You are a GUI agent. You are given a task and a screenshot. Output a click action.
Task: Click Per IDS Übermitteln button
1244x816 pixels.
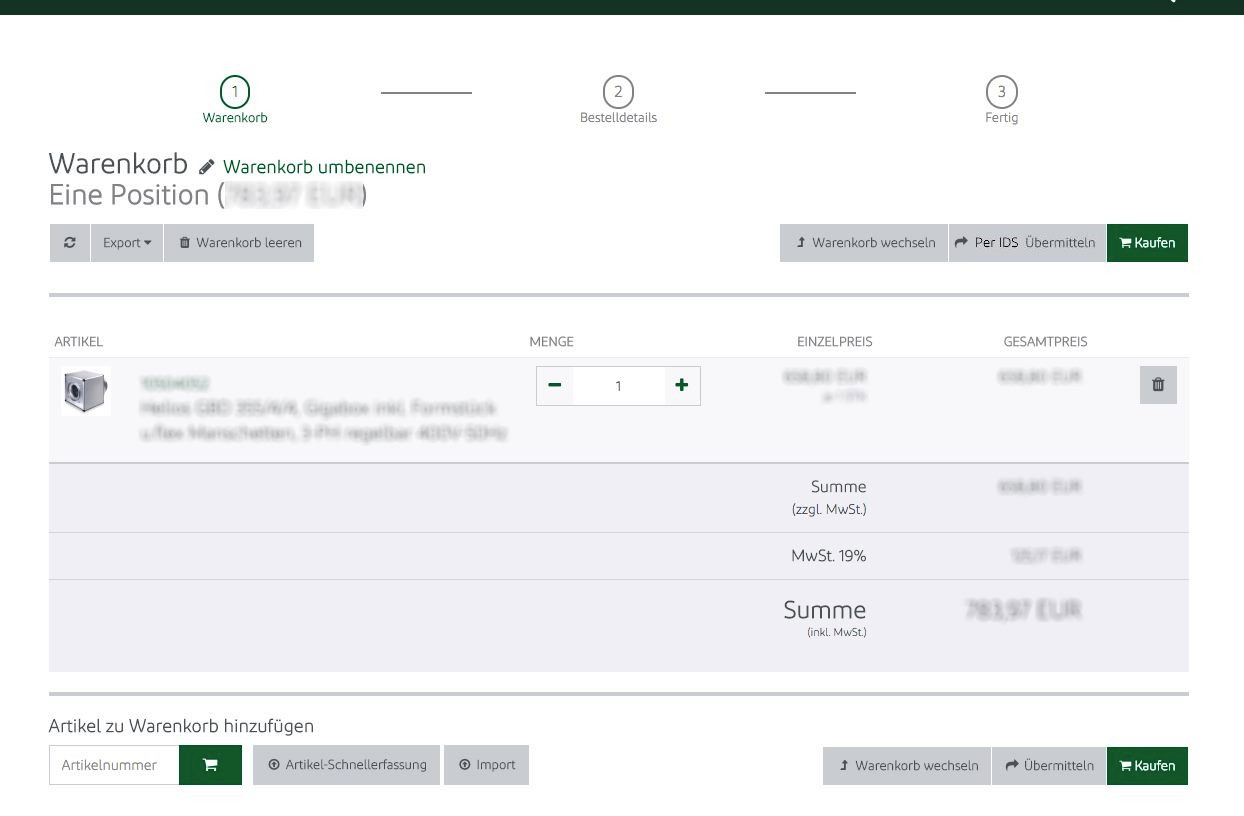click(1027, 243)
